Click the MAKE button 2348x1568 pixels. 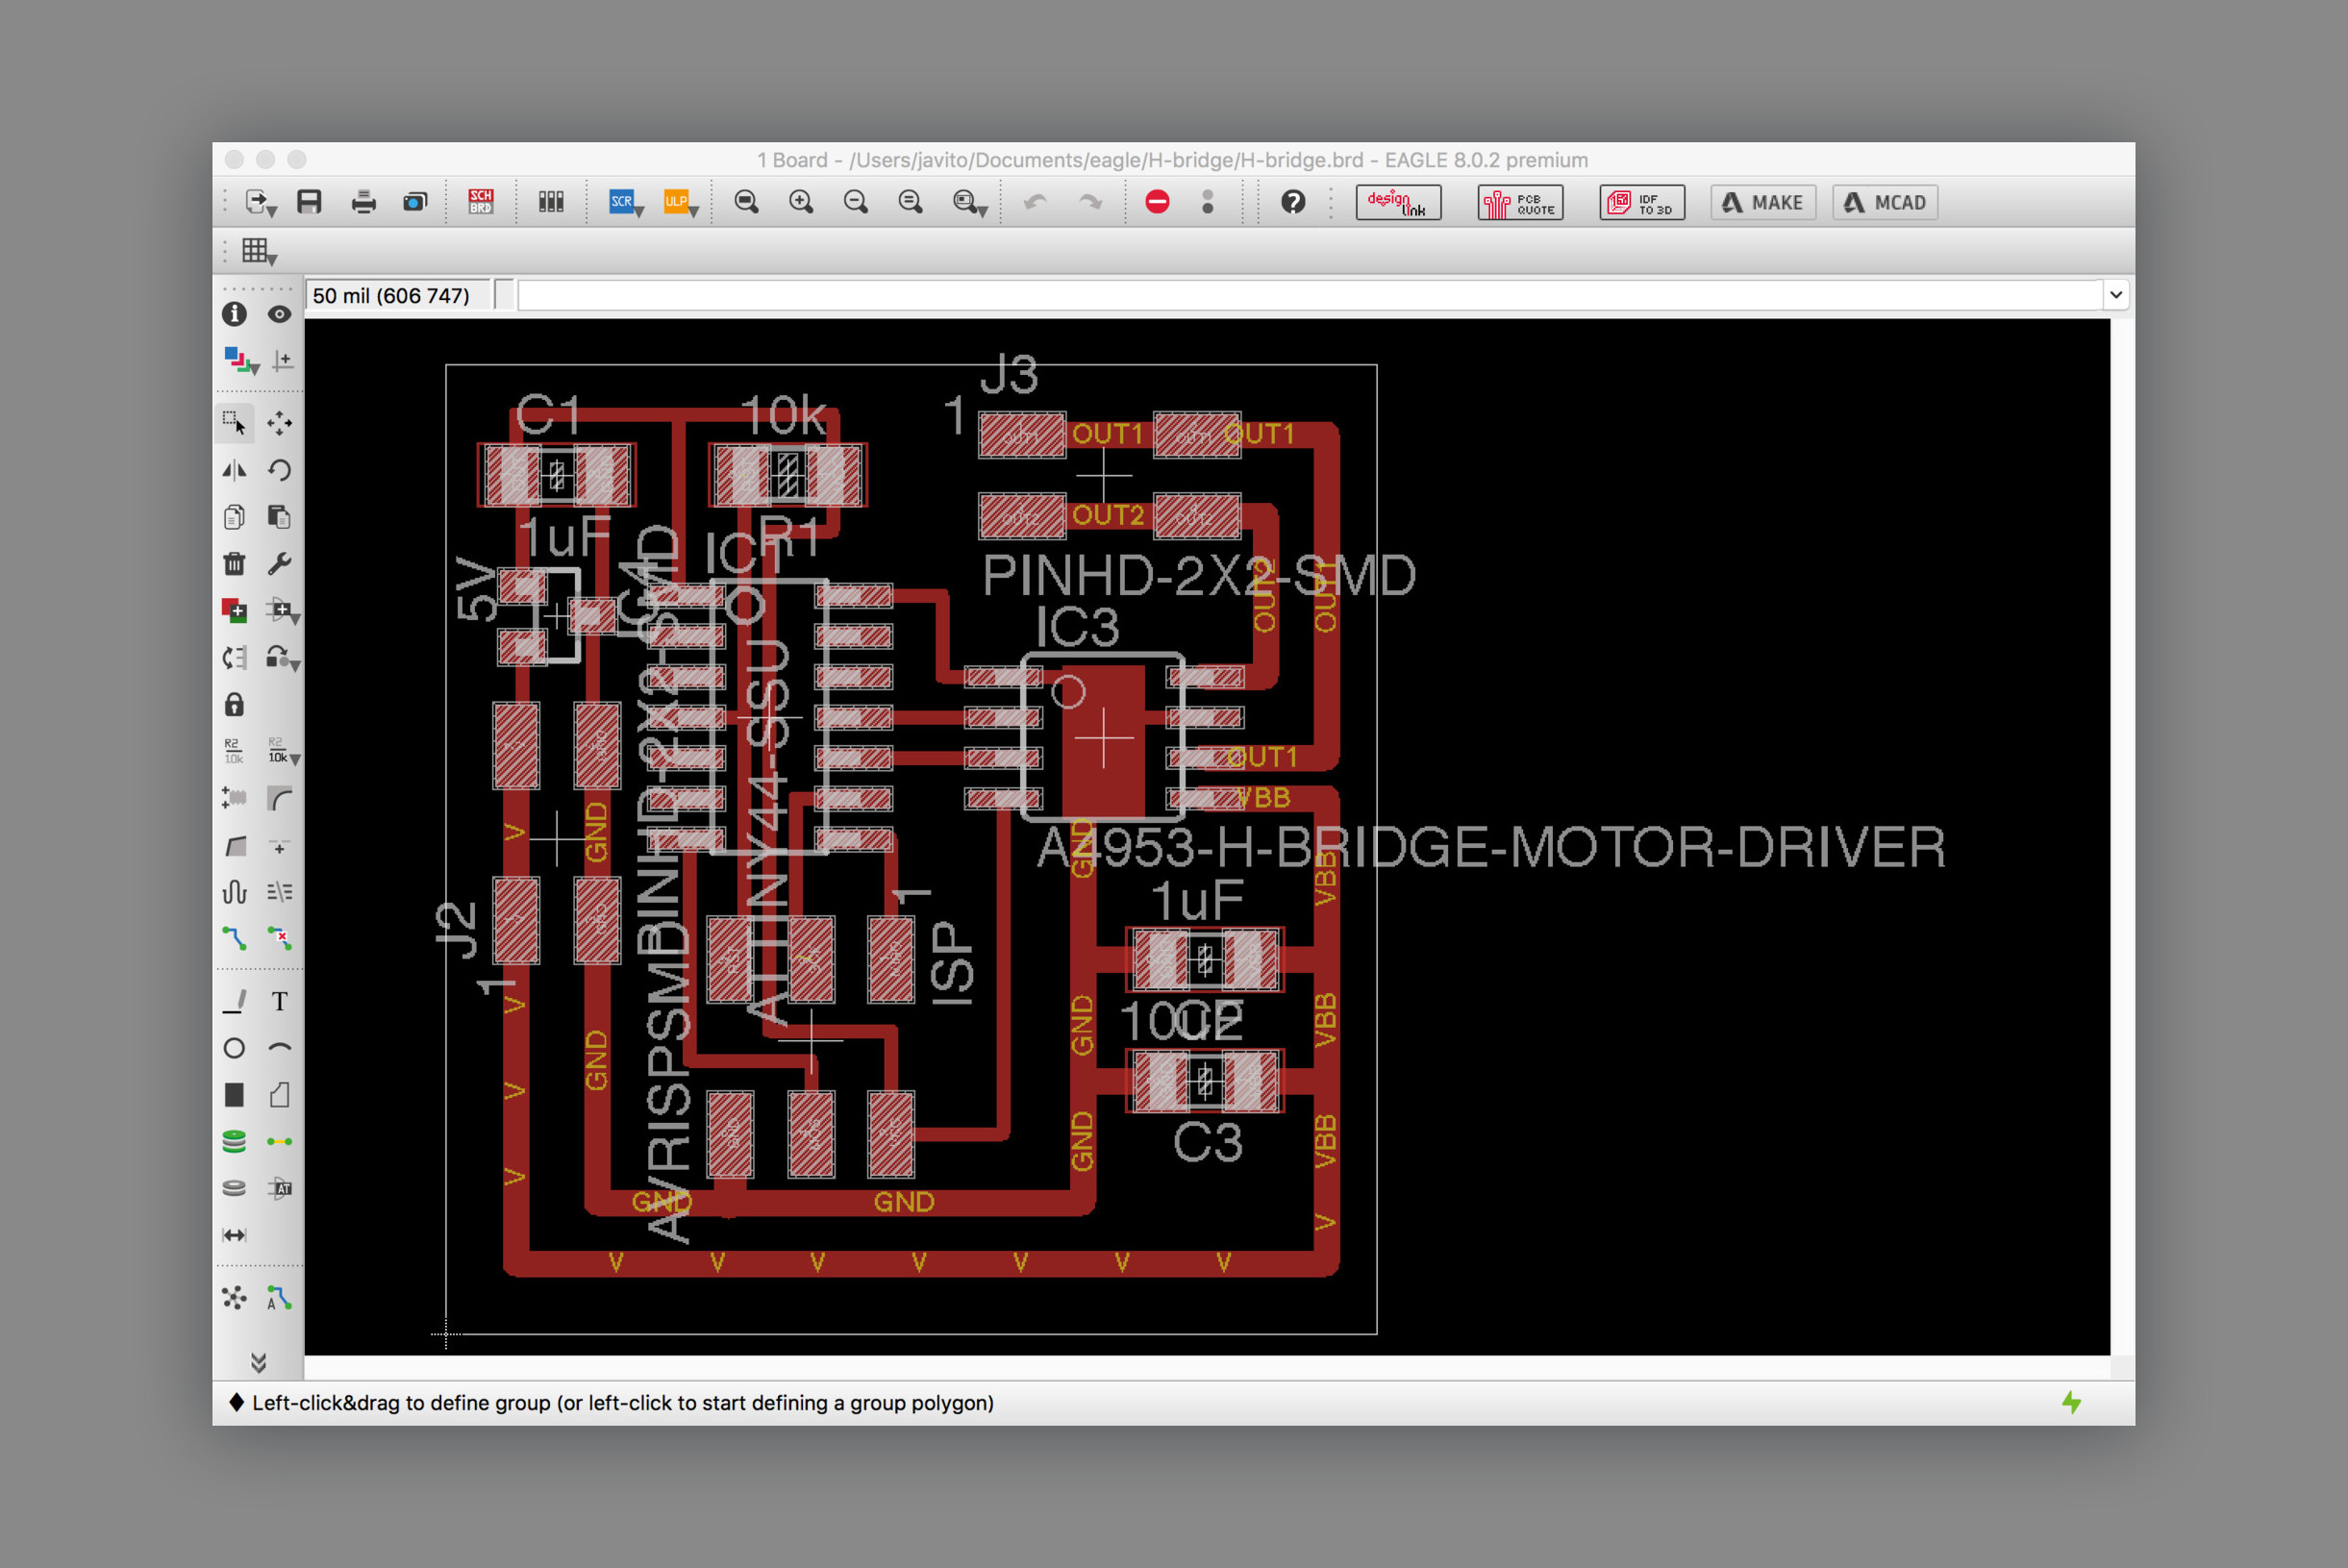[1763, 202]
